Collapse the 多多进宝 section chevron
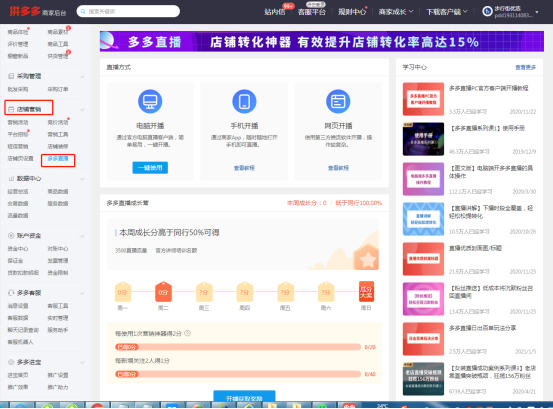The height and width of the screenshot is (409, 553). coord(82,362)
